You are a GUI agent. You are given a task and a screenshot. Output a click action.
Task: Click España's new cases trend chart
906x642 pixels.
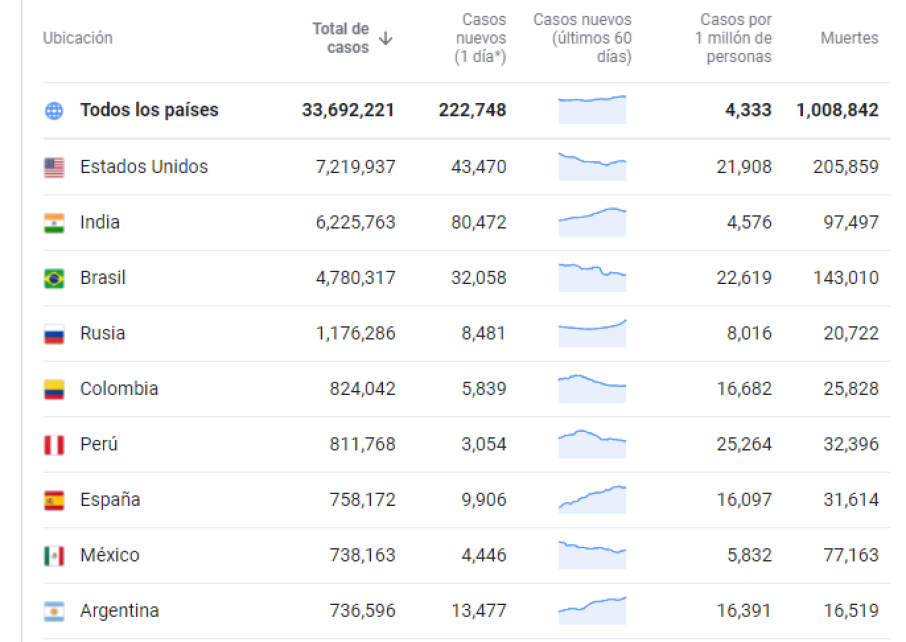tap(592, 498)
